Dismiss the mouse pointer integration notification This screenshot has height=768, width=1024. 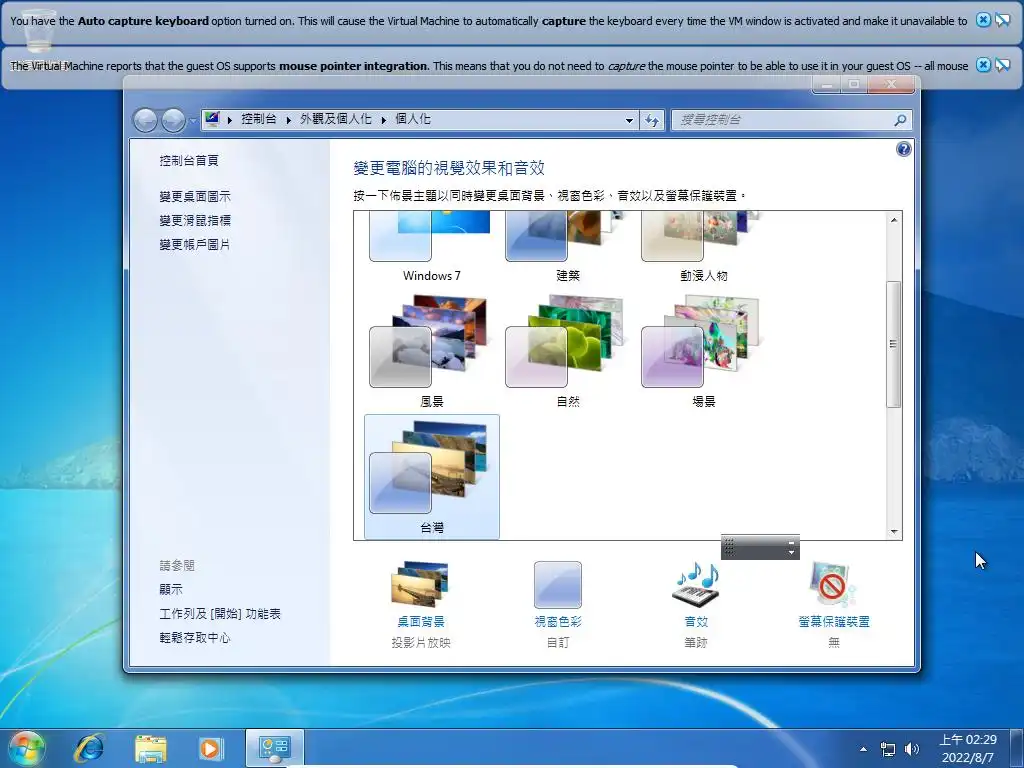coord(983,65)
